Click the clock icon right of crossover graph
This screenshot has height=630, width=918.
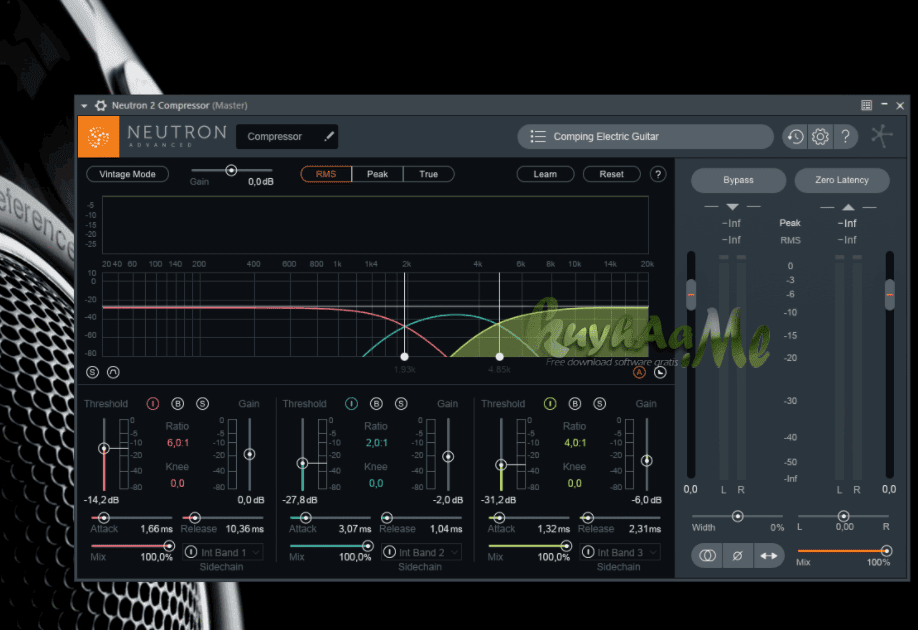point(660,372)
